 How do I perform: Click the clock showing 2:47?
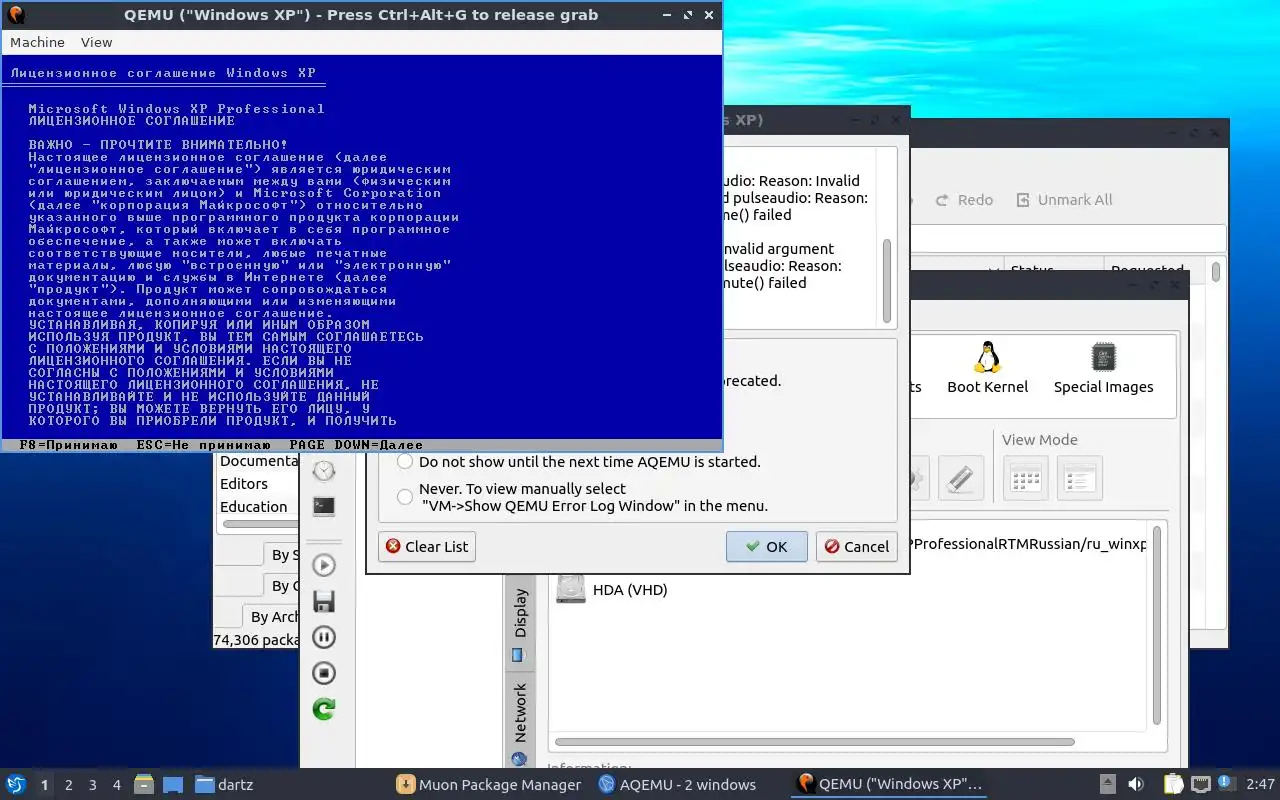pos(1260,784)
